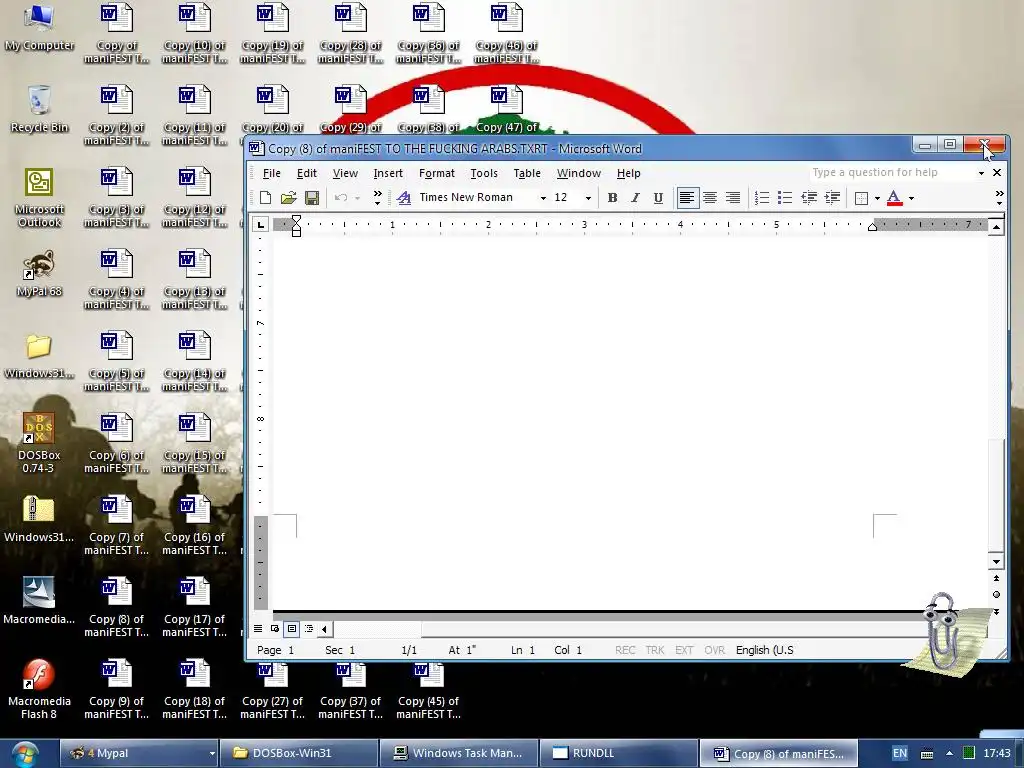
Task: Switch to Normal view button
Action: tap(258, 629)
